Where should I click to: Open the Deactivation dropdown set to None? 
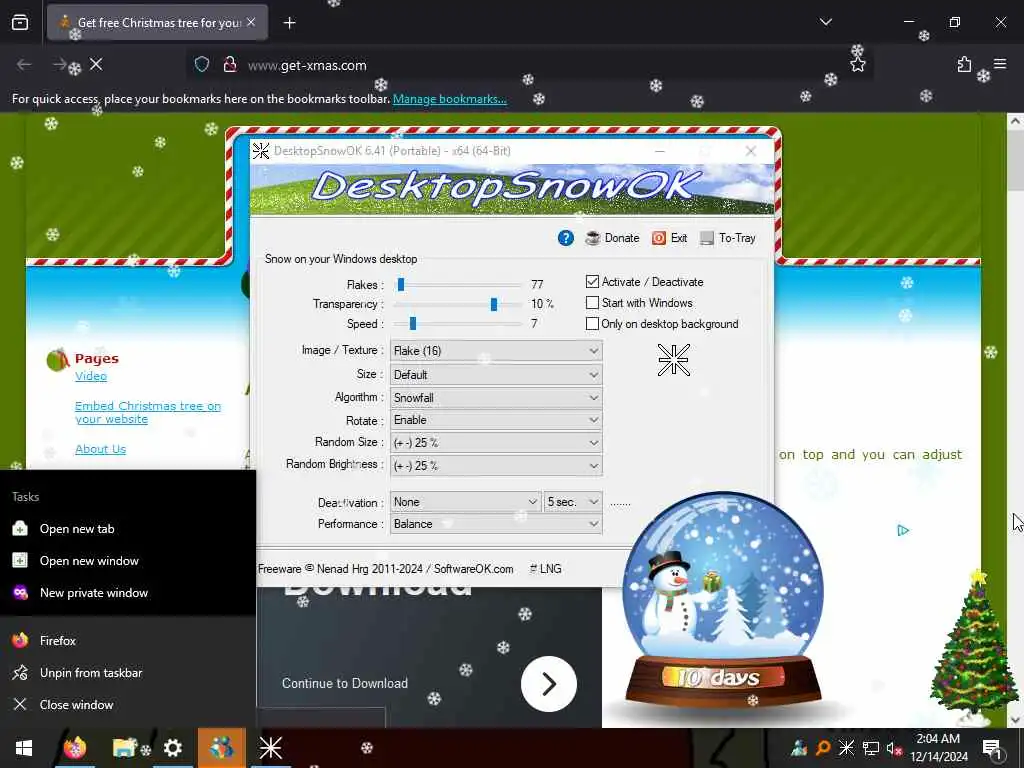click(466, 502)
